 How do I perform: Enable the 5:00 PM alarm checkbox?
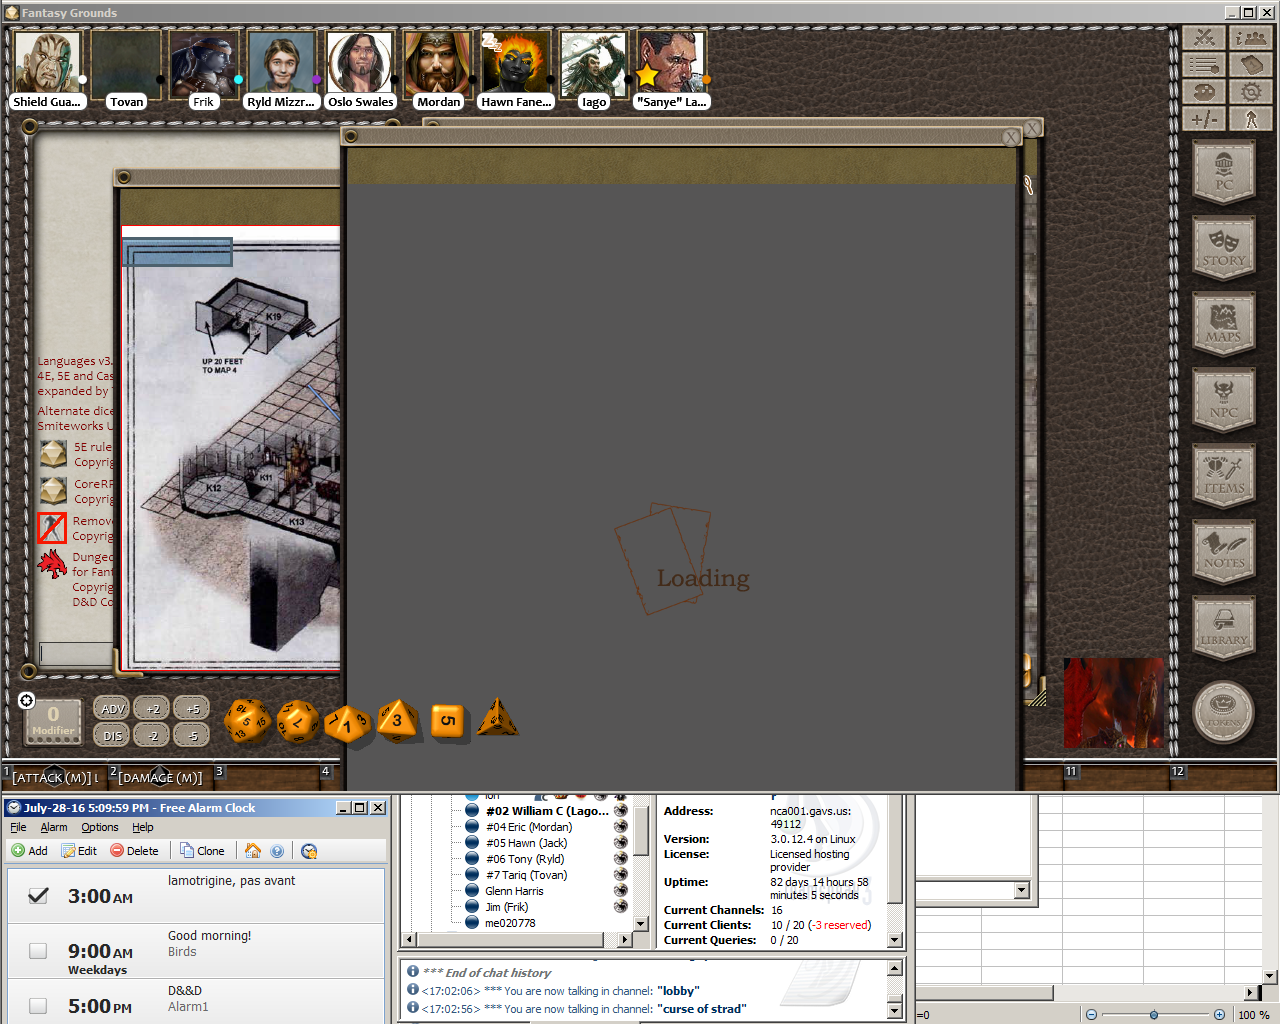(38, 1006)
